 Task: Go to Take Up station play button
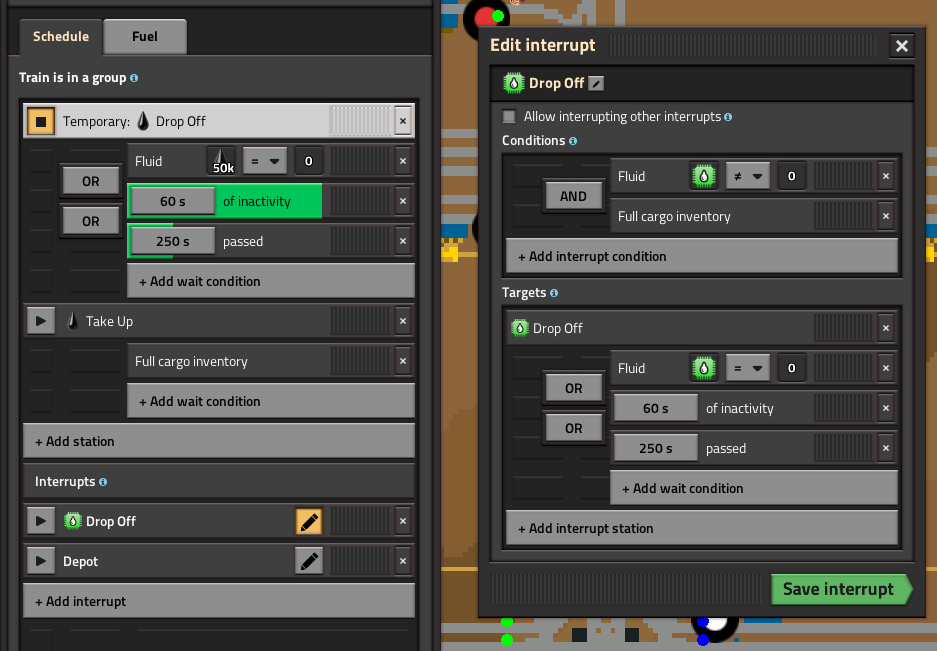pos(41,321)
